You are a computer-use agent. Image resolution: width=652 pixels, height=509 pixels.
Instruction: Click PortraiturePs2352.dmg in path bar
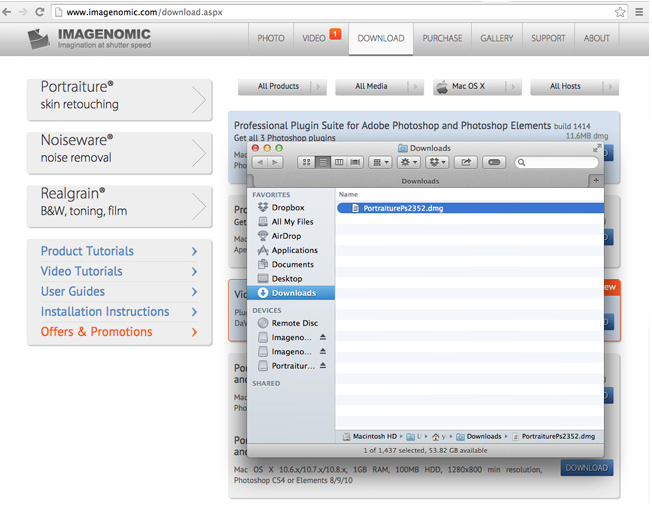click(554, 436)
